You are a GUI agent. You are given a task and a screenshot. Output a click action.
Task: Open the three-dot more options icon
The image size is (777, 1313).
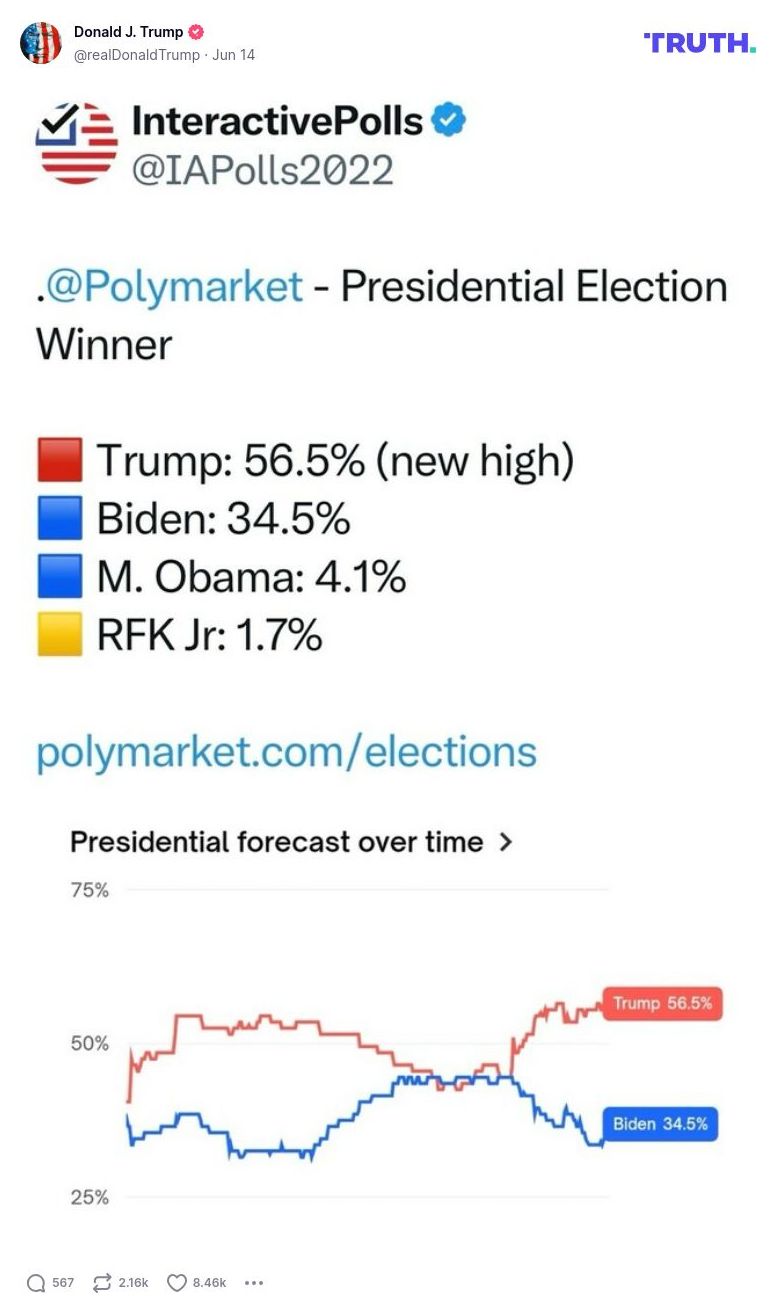click(254, 1282)
